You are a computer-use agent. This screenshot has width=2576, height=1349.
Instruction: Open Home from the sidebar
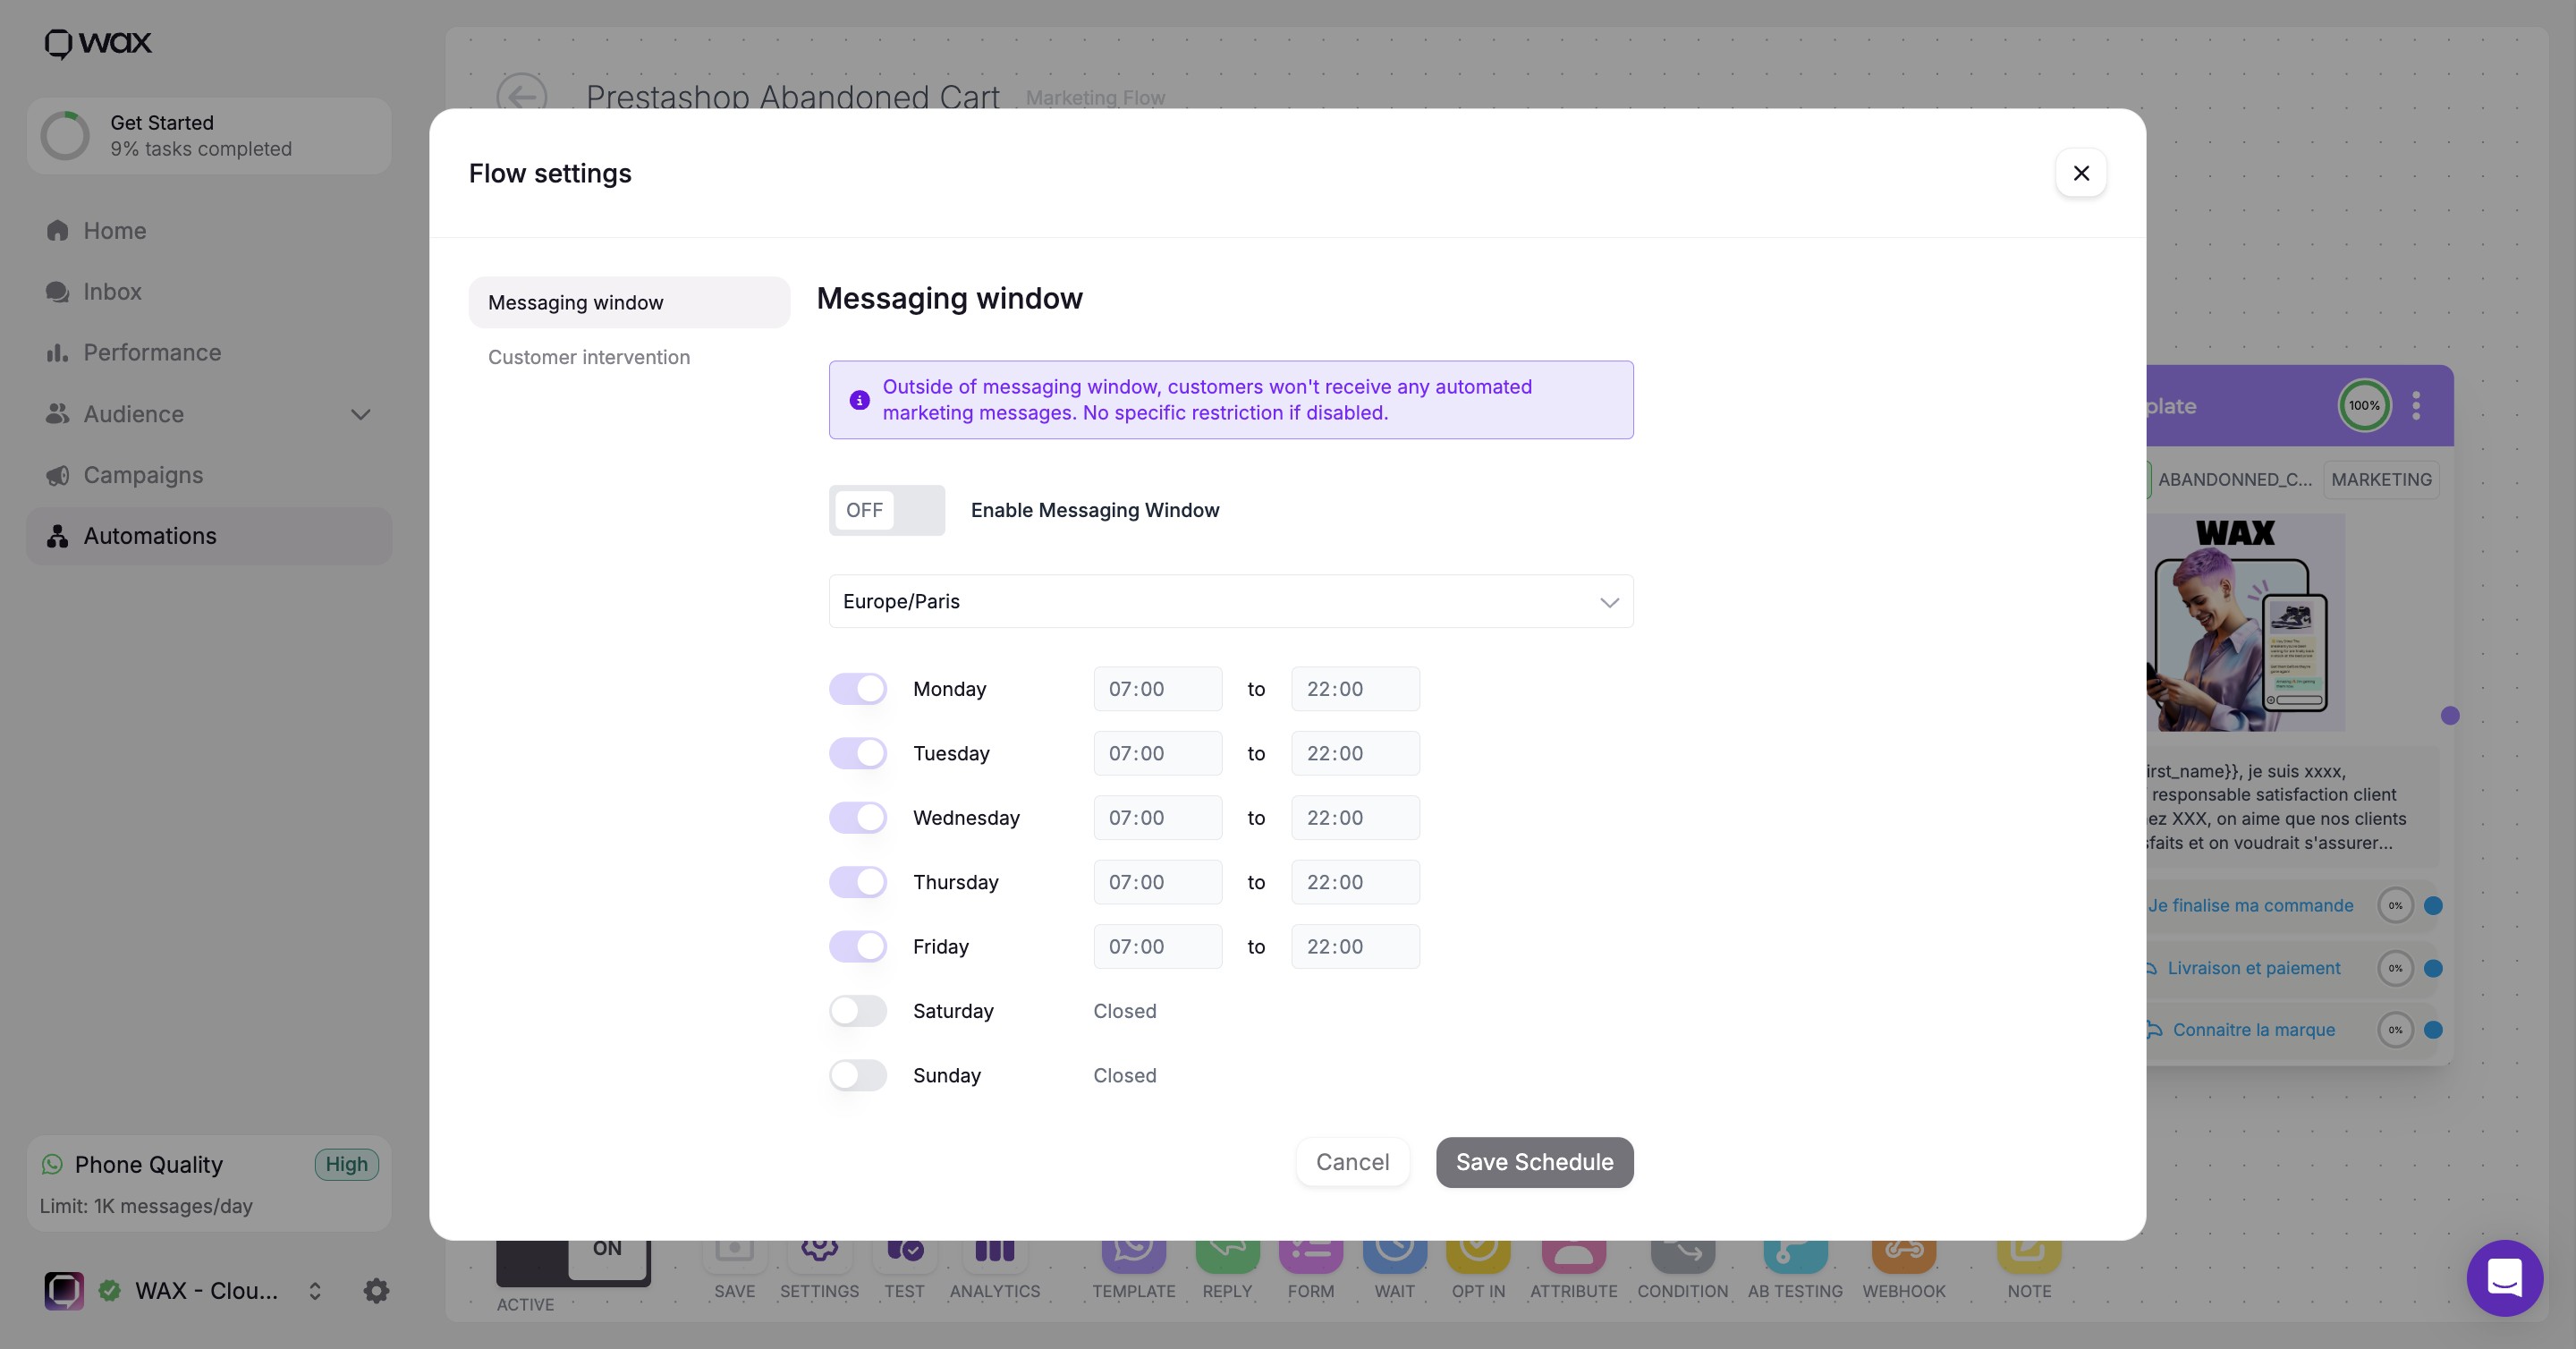coord(209,231)
